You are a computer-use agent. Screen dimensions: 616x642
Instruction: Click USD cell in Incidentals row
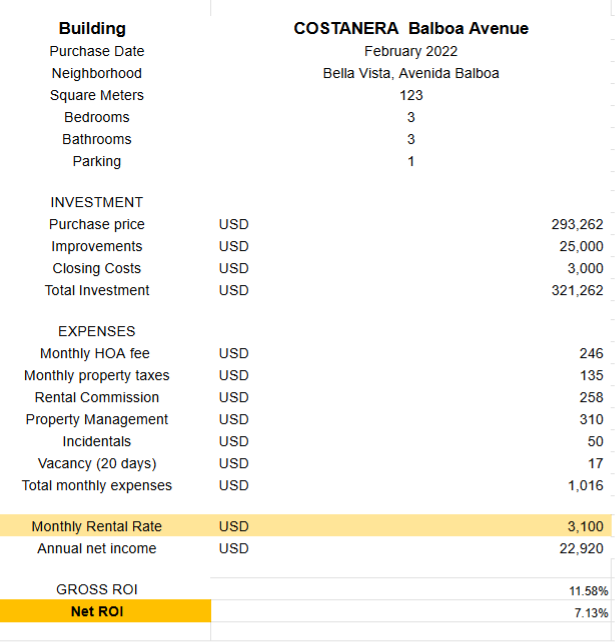pos(233,441)
